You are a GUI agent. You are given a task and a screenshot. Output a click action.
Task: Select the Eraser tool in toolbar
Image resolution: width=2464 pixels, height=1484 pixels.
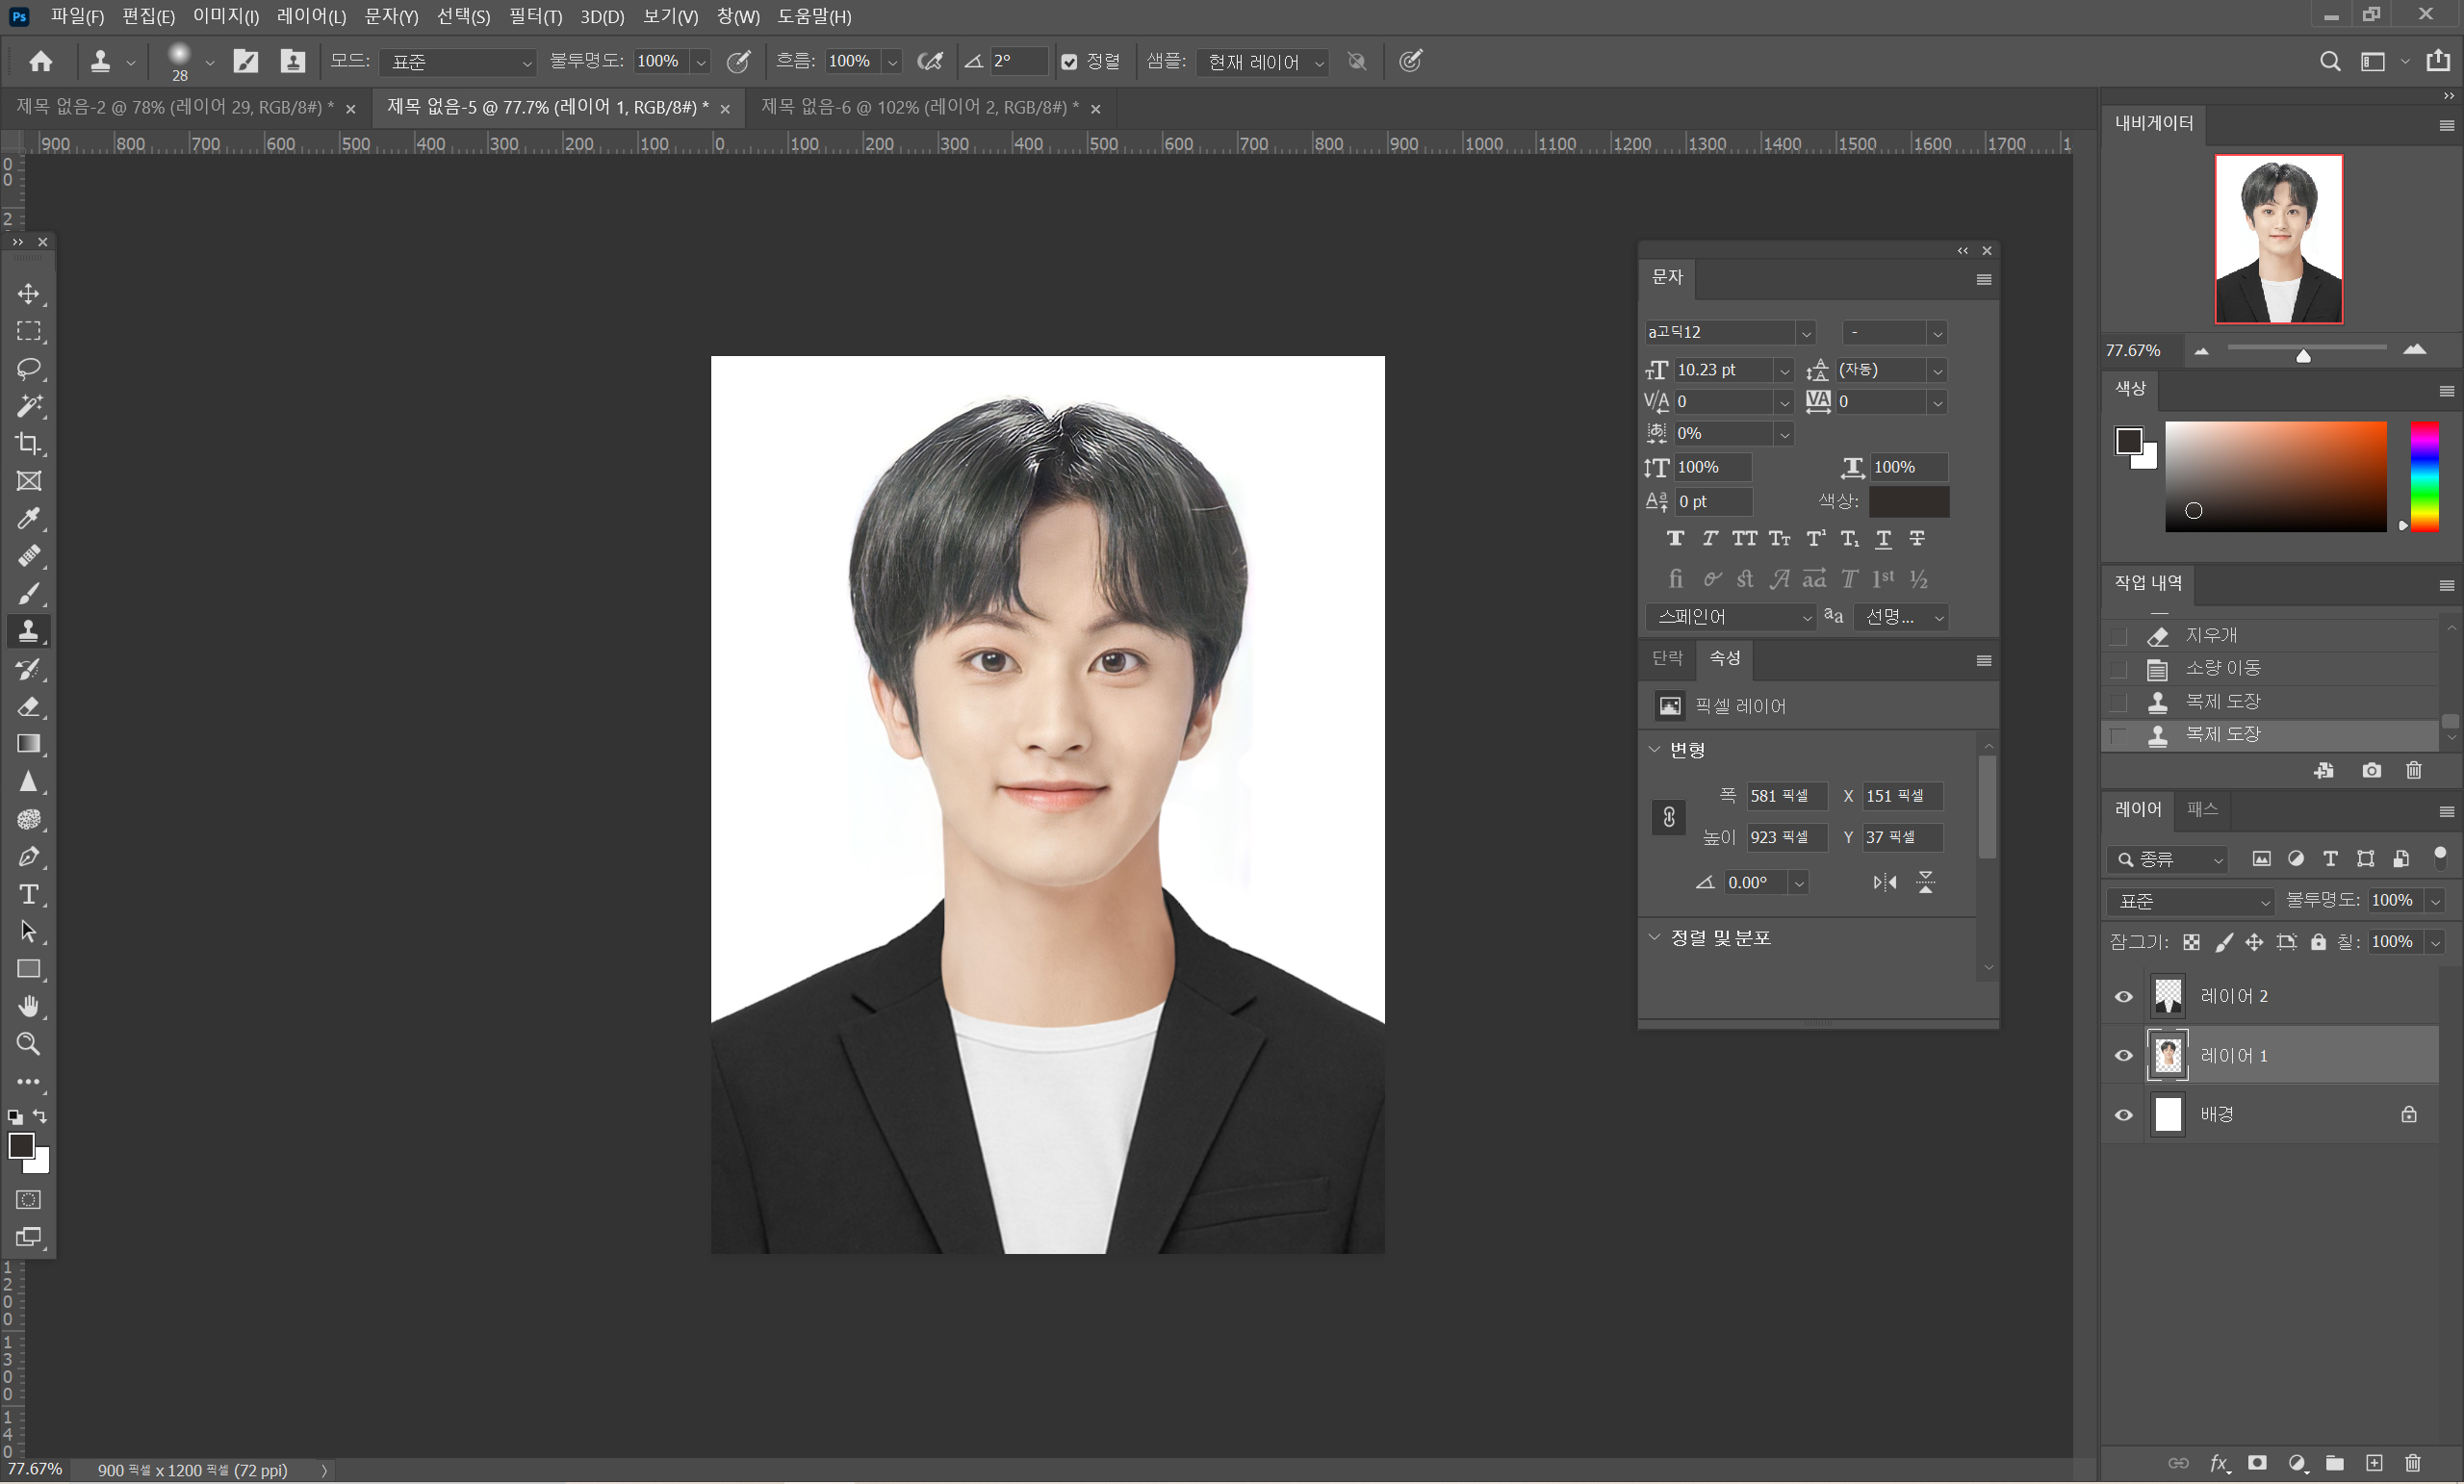pos(28,707)
